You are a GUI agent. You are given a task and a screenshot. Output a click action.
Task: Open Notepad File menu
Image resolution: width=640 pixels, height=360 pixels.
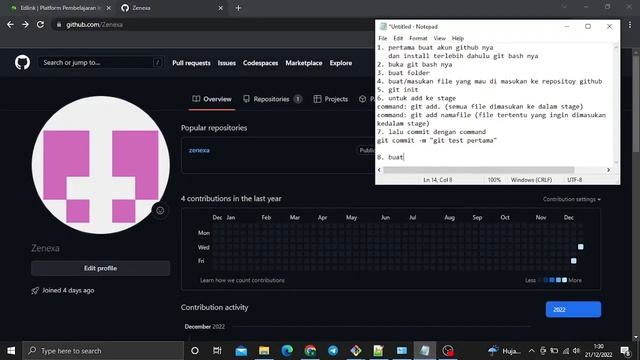pos(382,38)
